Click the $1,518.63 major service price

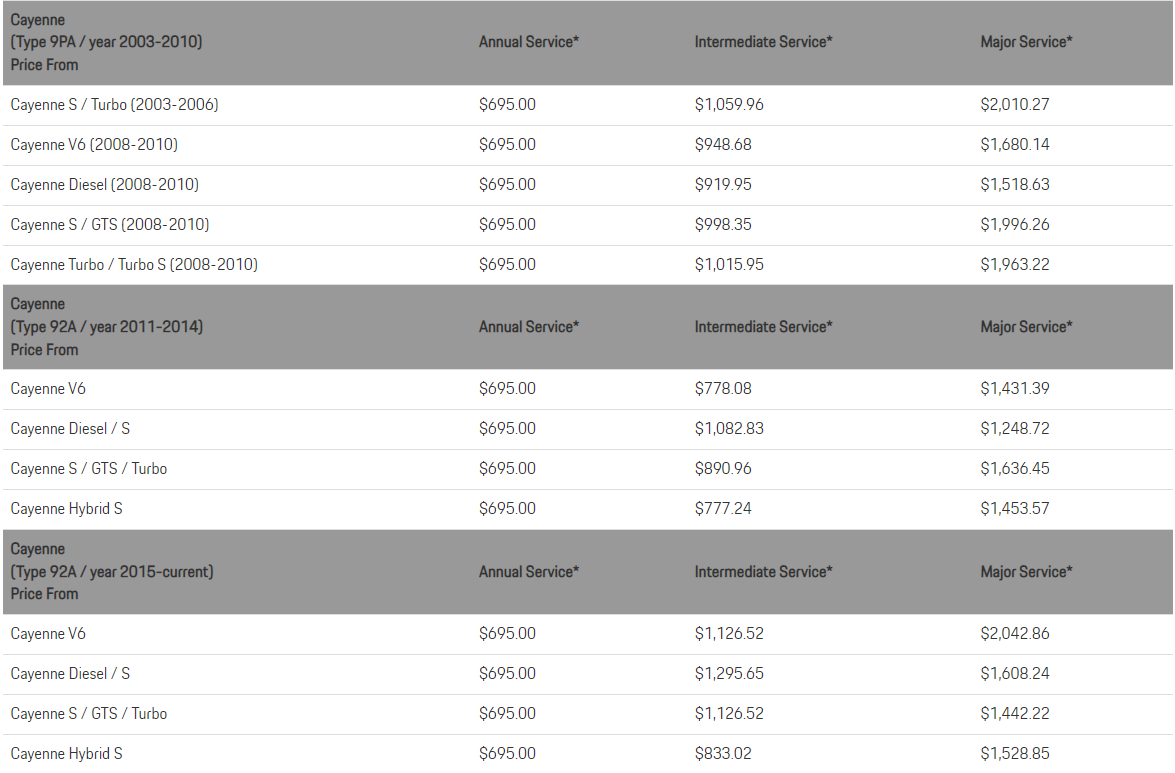(x=1014, y=185)
